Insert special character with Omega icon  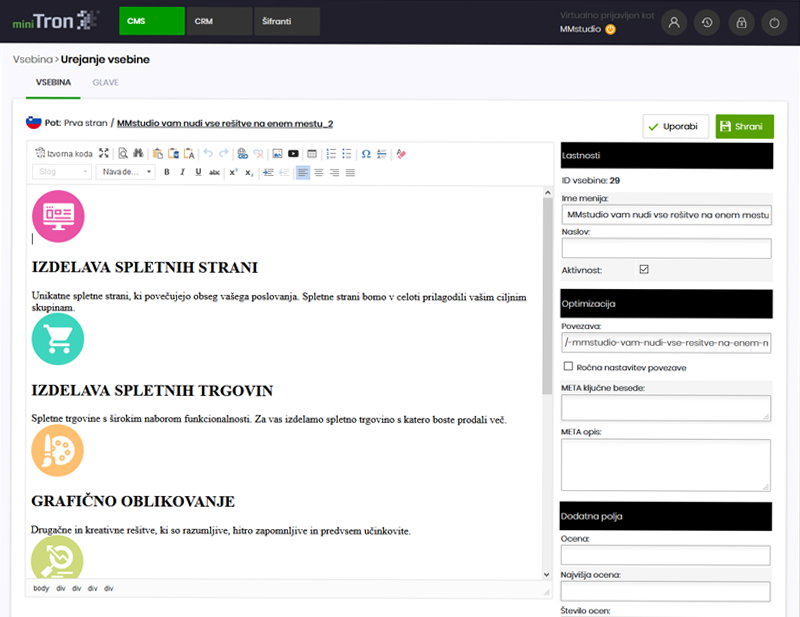tap(366, 153)
